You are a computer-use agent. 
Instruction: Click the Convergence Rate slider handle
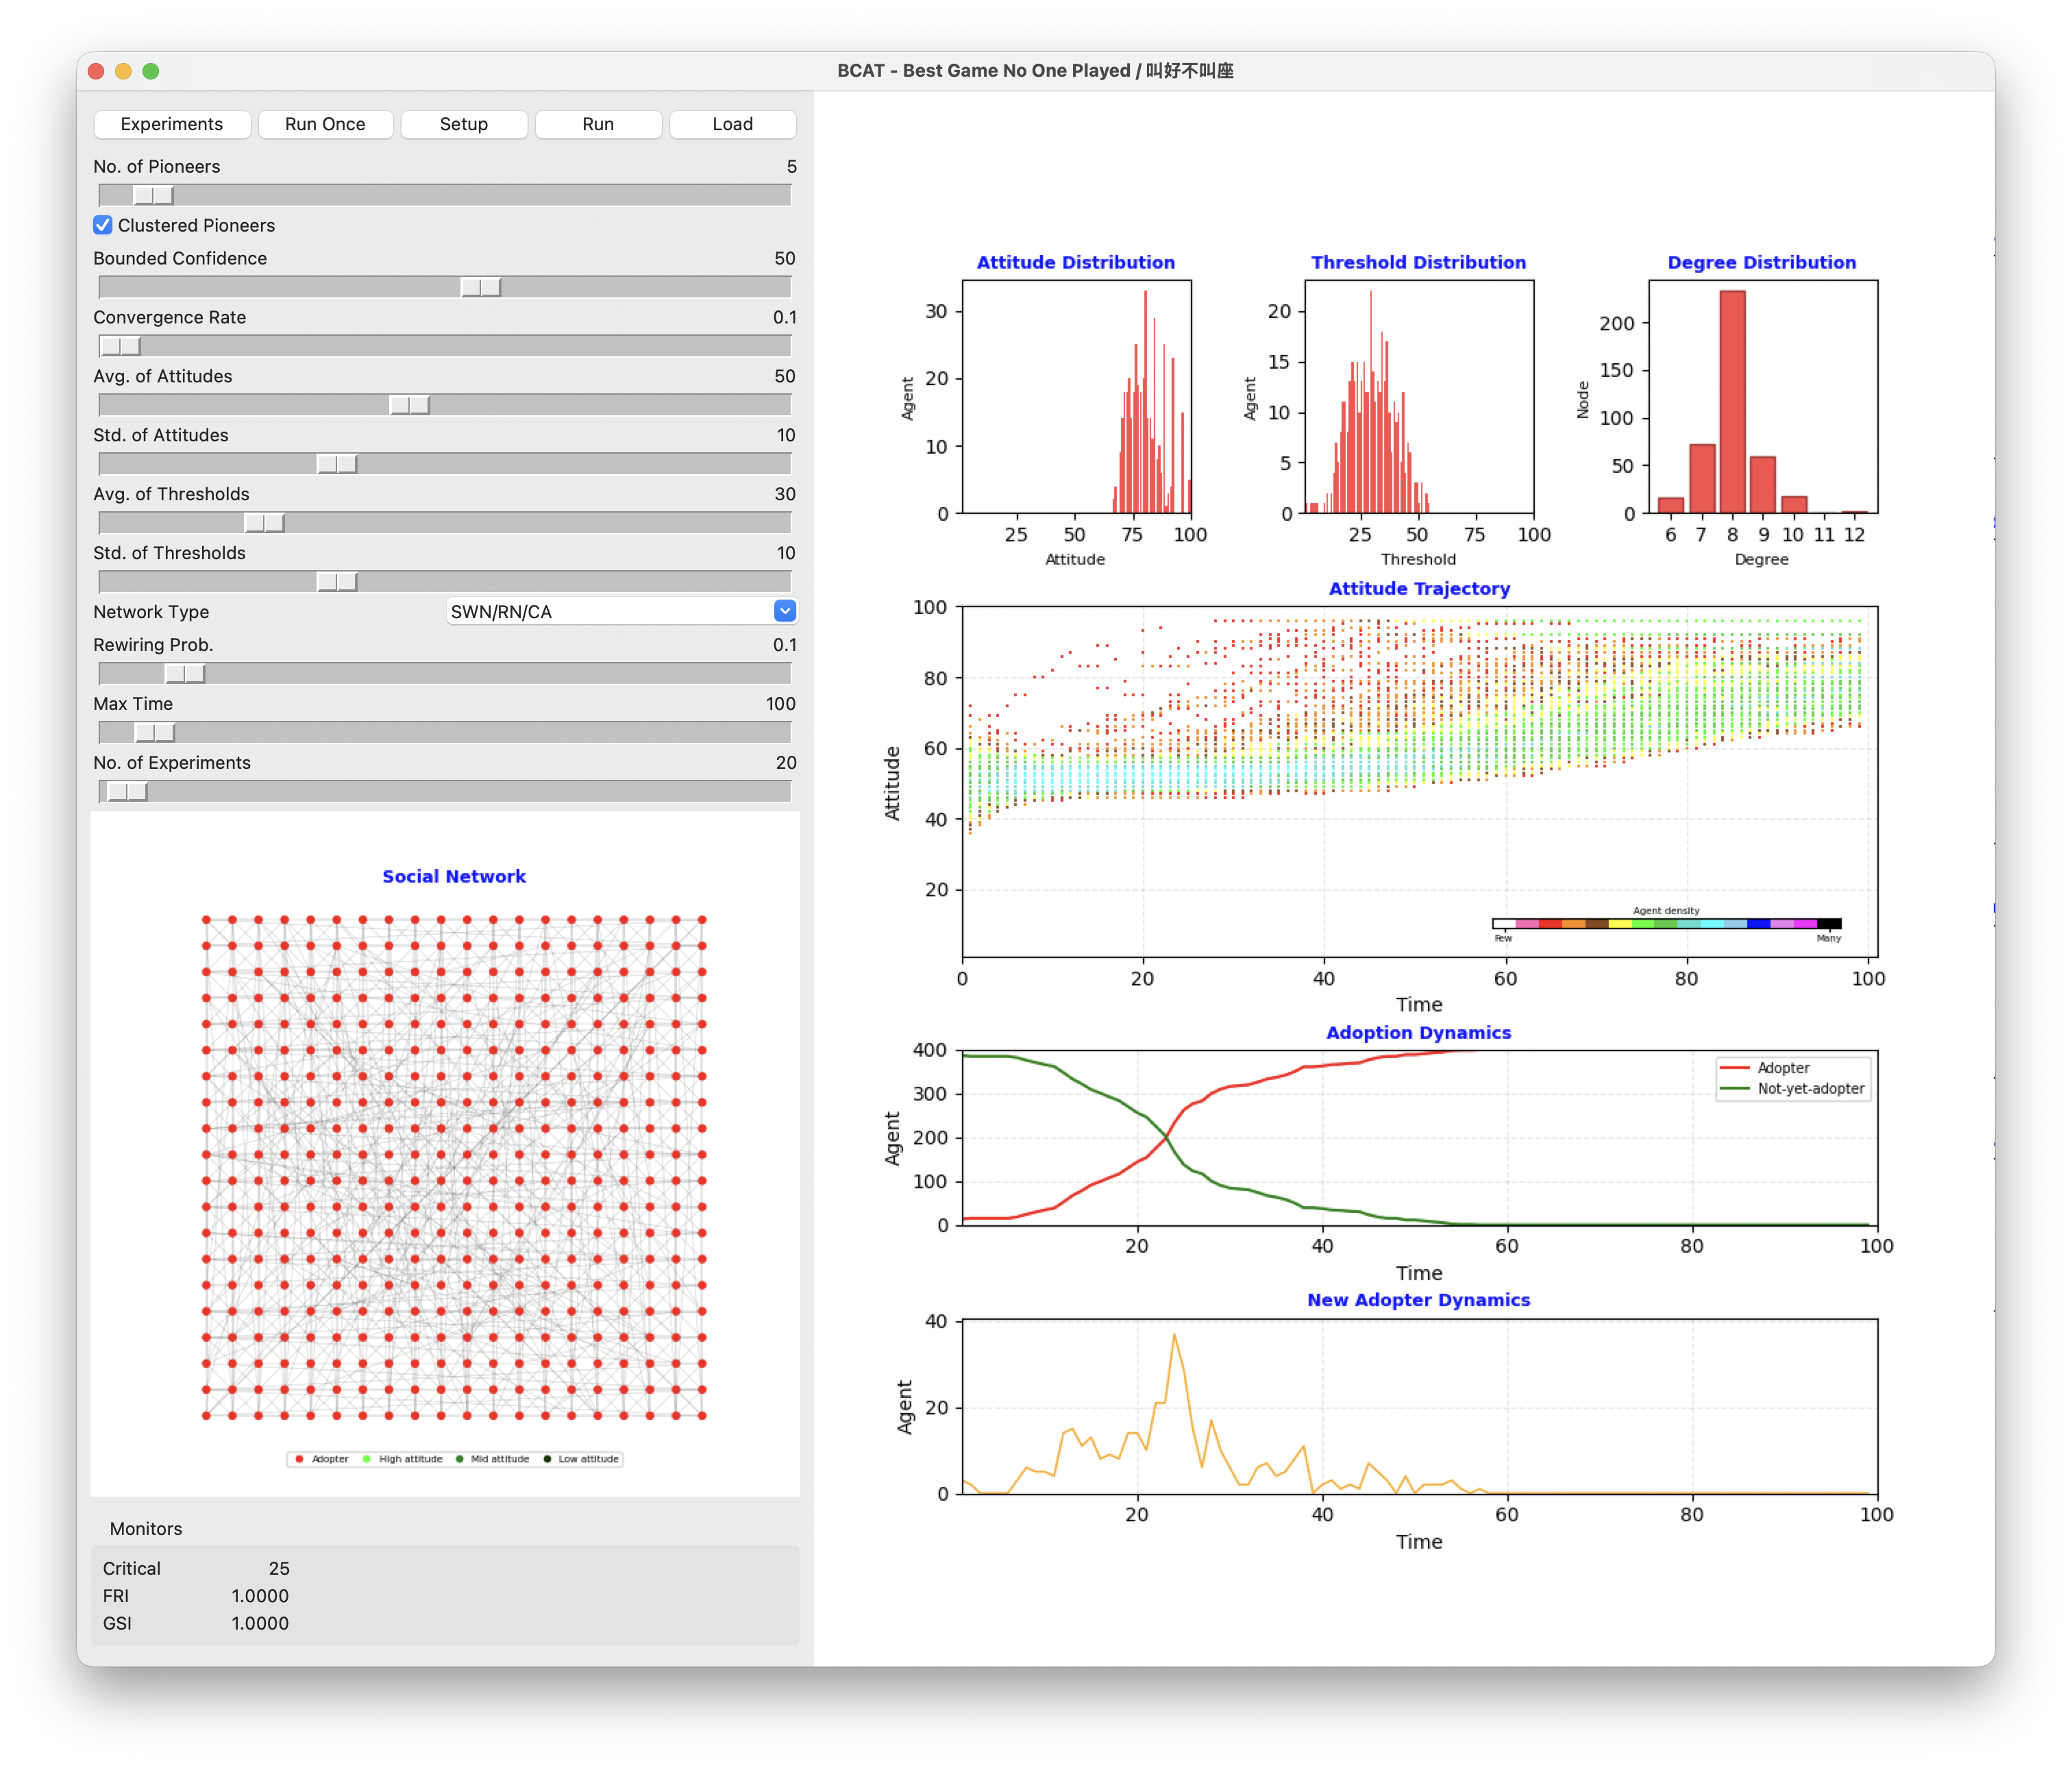click(121, 346)
